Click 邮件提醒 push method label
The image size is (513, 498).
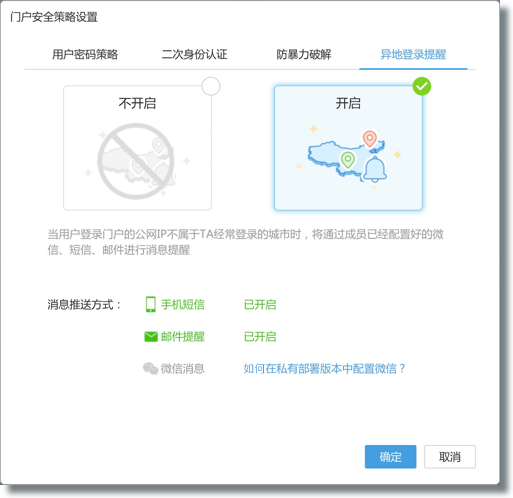tap(183, 337)
